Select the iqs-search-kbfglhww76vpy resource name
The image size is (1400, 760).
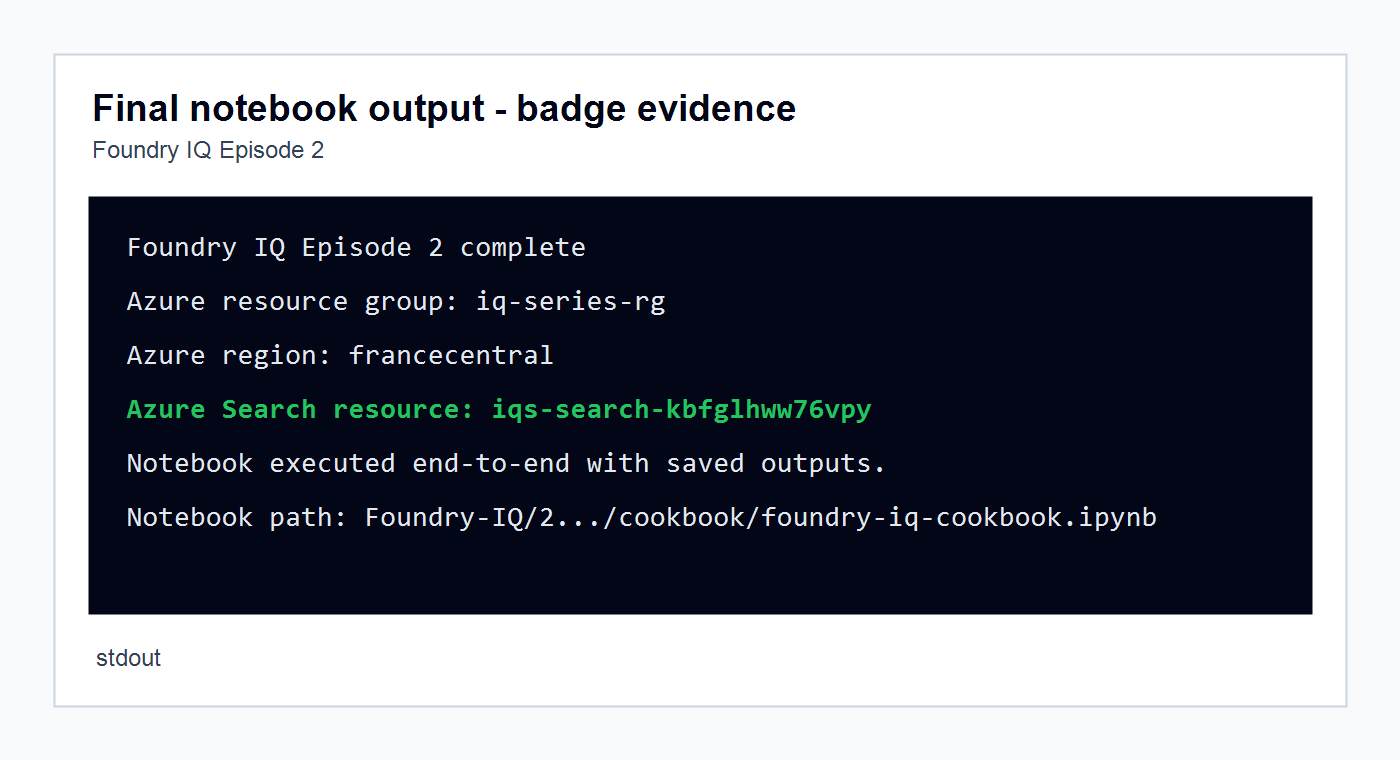pyautogui.click(x=682, y=409)
